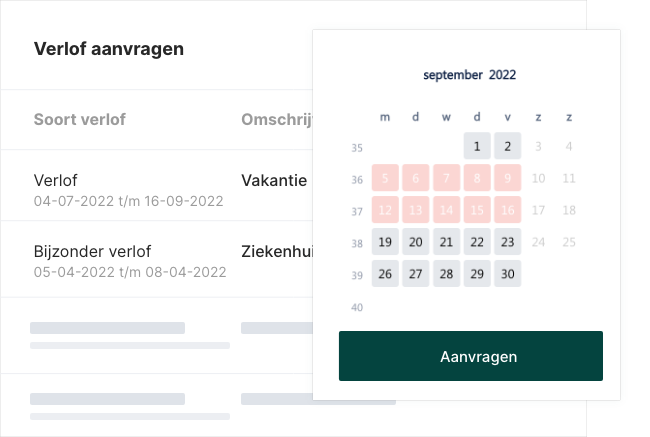Open the september 2022 month header
650x437 pixels.
click(x=469, y=75)
